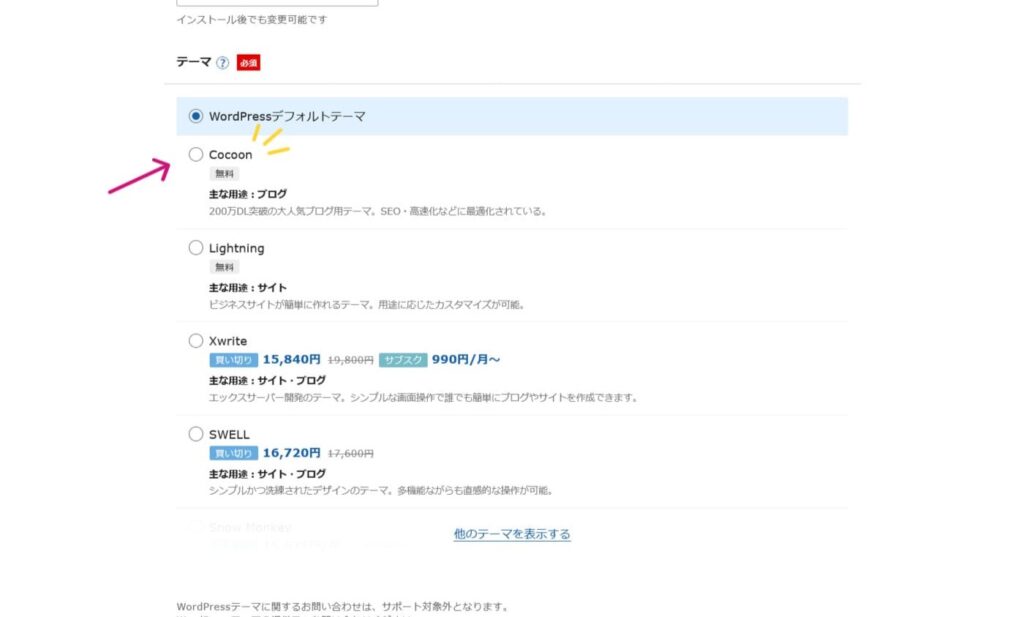This screenshot has height=617, width=1024.
Task: Click 主な用途：サイト・ブログ under Xwrite
Action: 267,380
